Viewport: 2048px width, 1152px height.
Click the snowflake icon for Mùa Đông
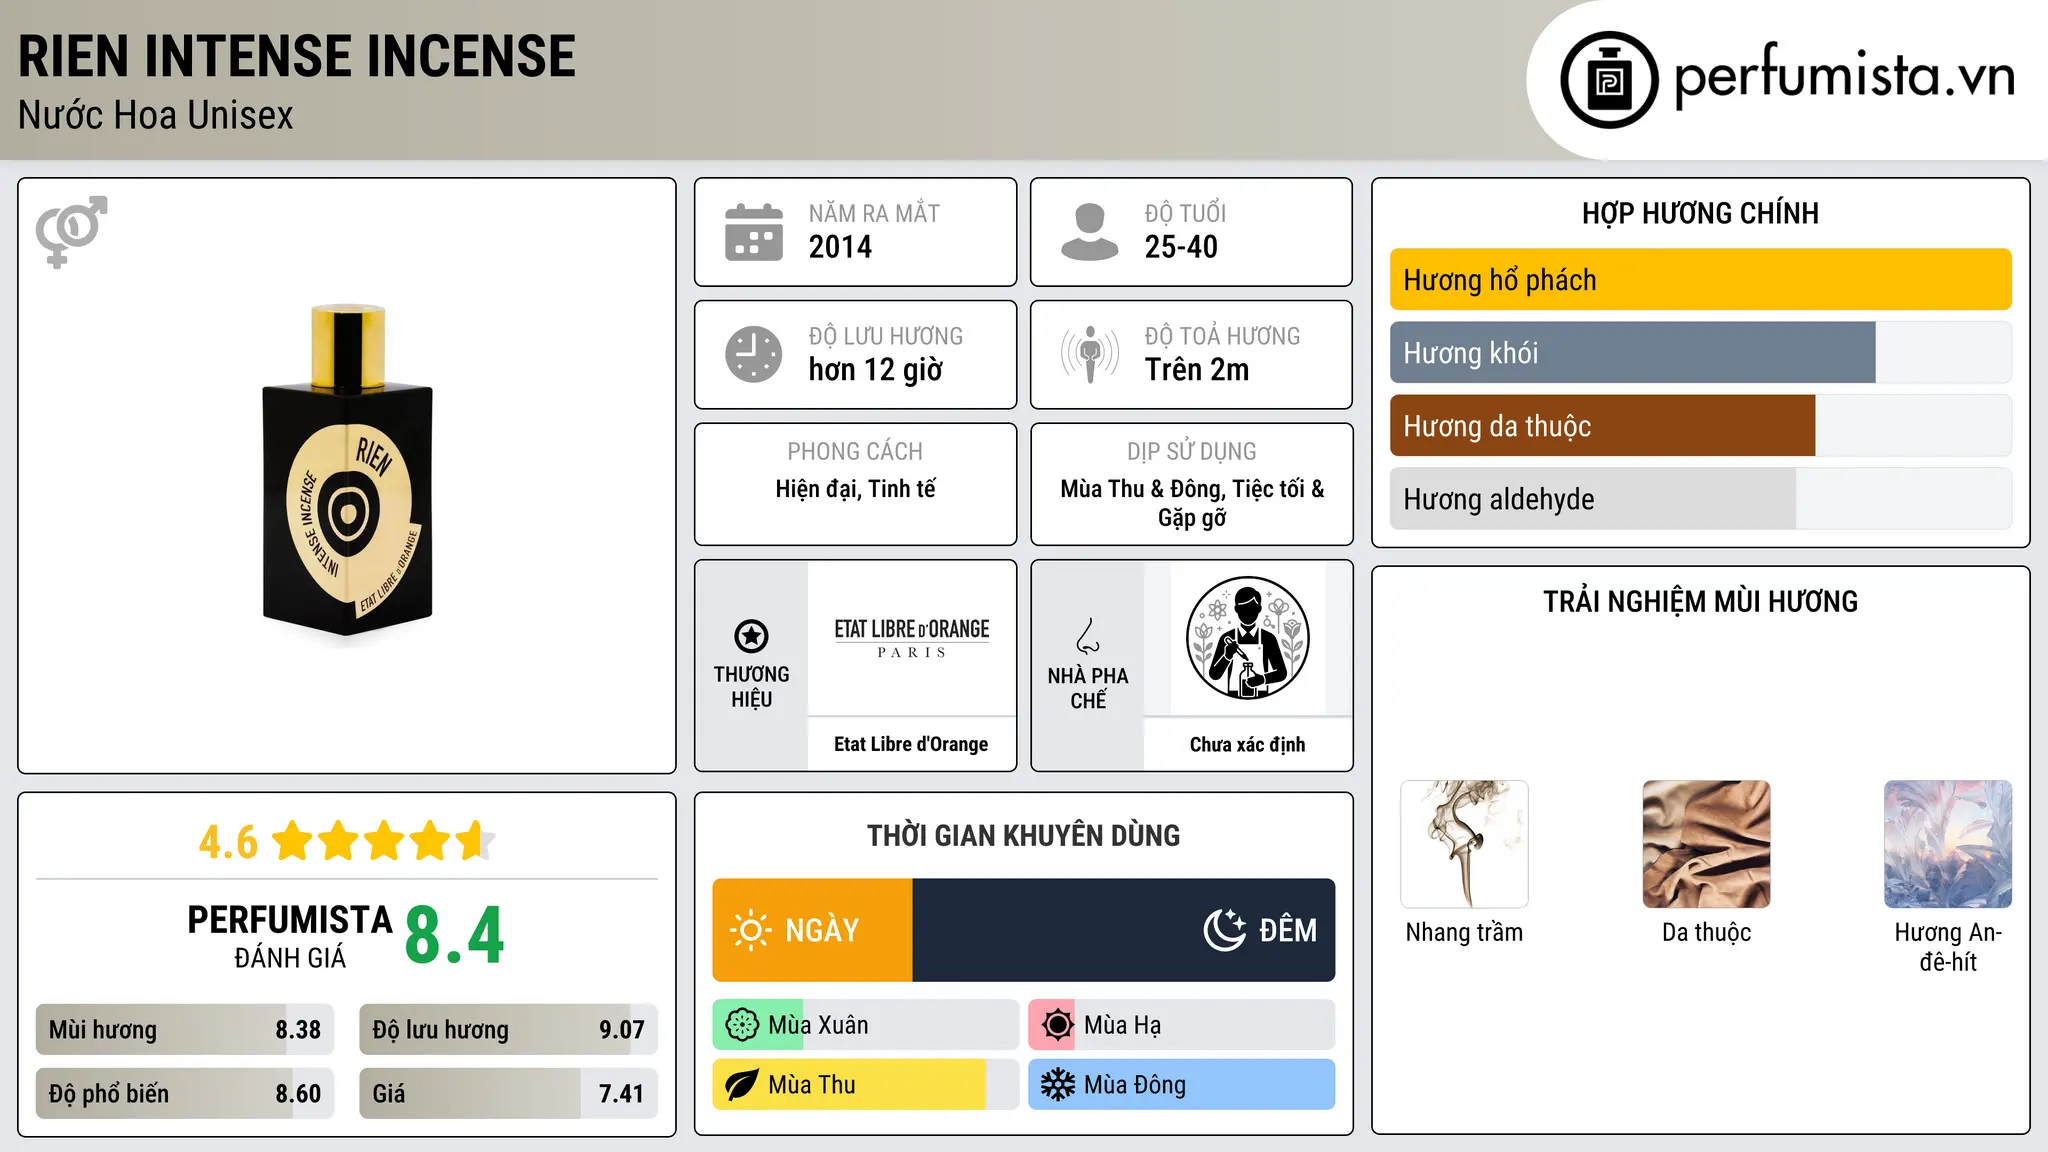coord(1057,1085)
